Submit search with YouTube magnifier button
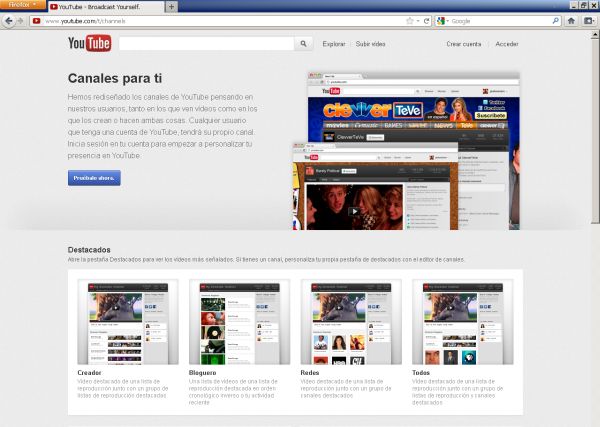Image resolution: width=600 pixels, height=427 pixels. click(x=303, y=44)
